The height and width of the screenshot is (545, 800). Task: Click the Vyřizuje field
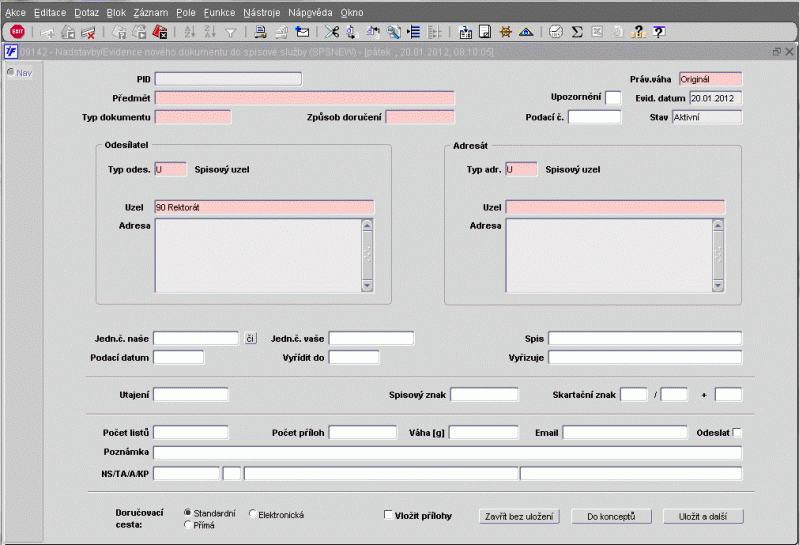click(645, 357)
